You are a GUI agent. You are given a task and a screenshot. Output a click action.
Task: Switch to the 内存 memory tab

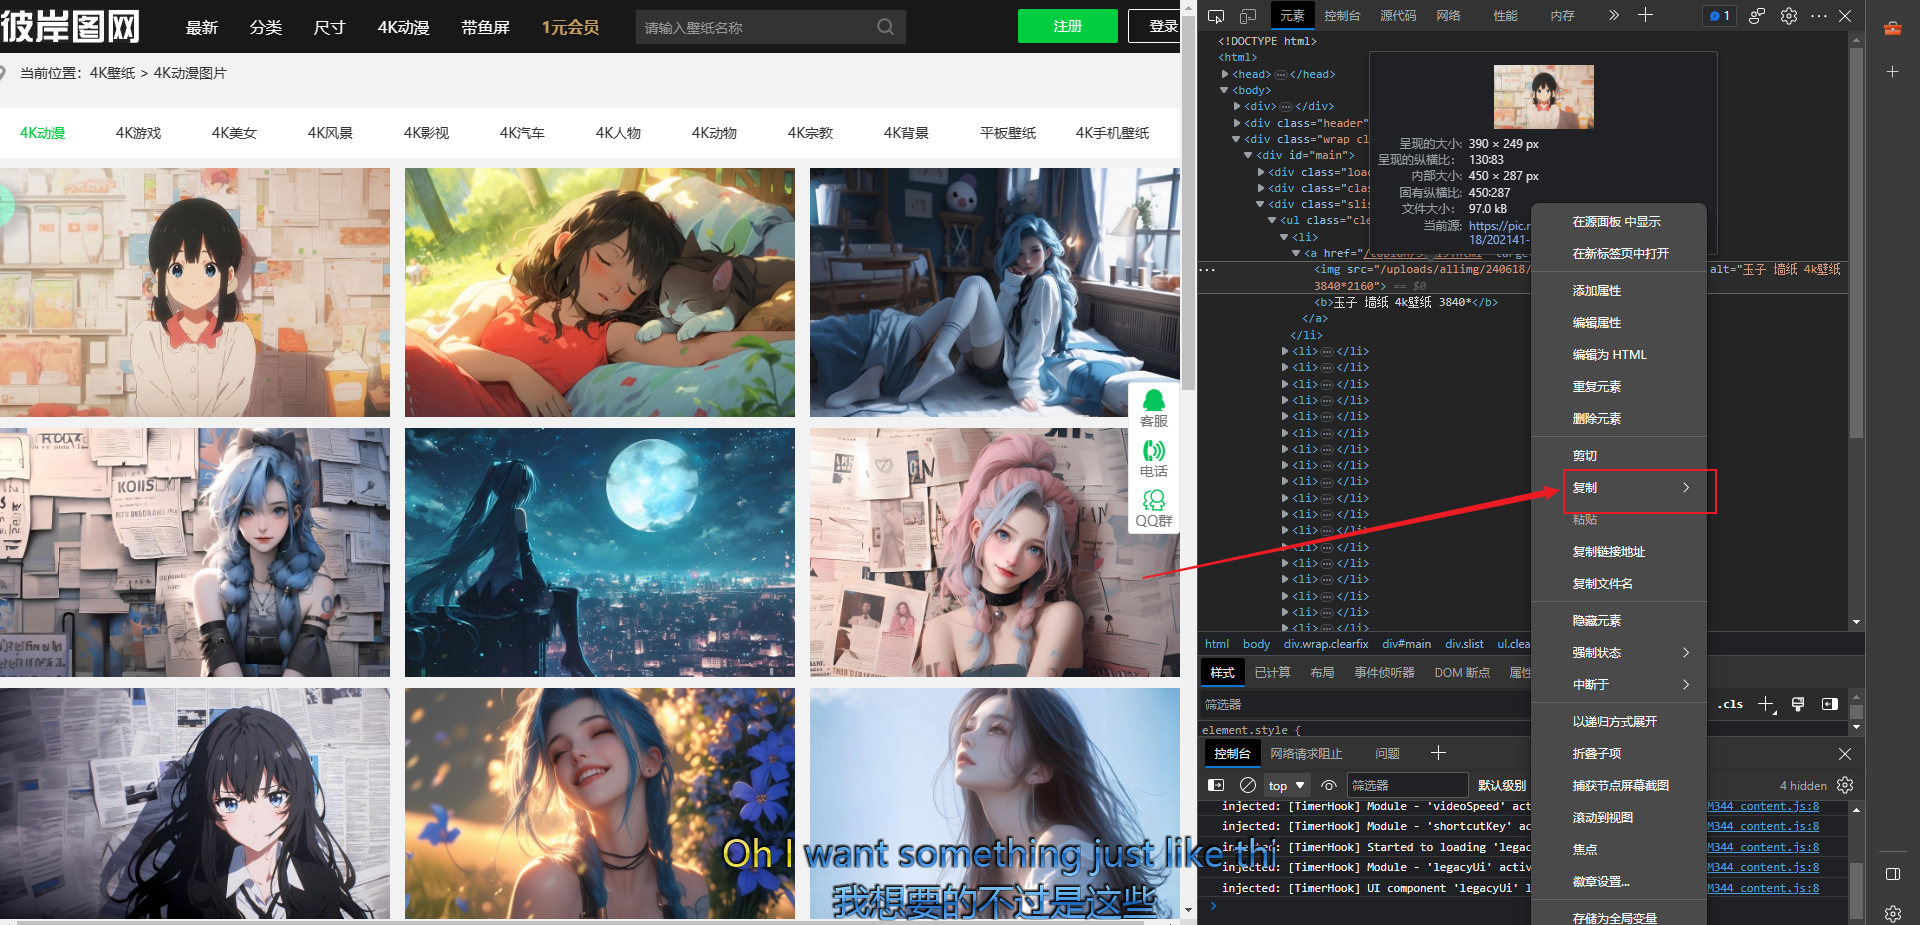1562,16
